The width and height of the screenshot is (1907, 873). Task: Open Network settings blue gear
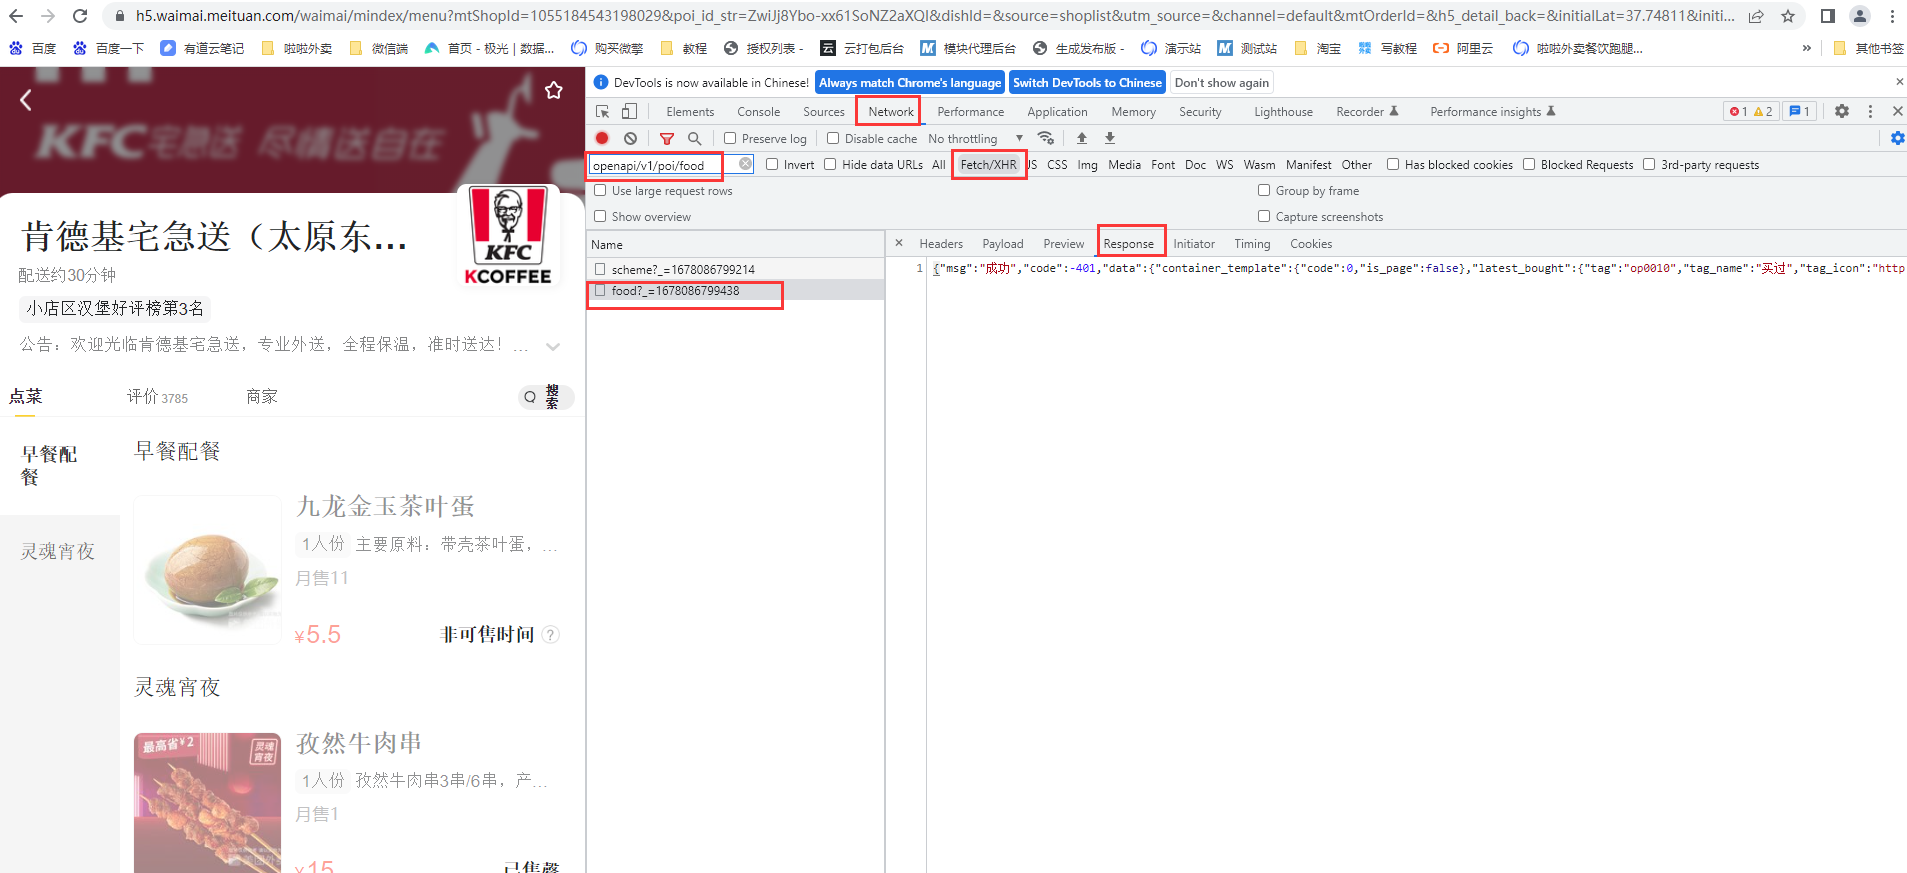point(1898,138)
